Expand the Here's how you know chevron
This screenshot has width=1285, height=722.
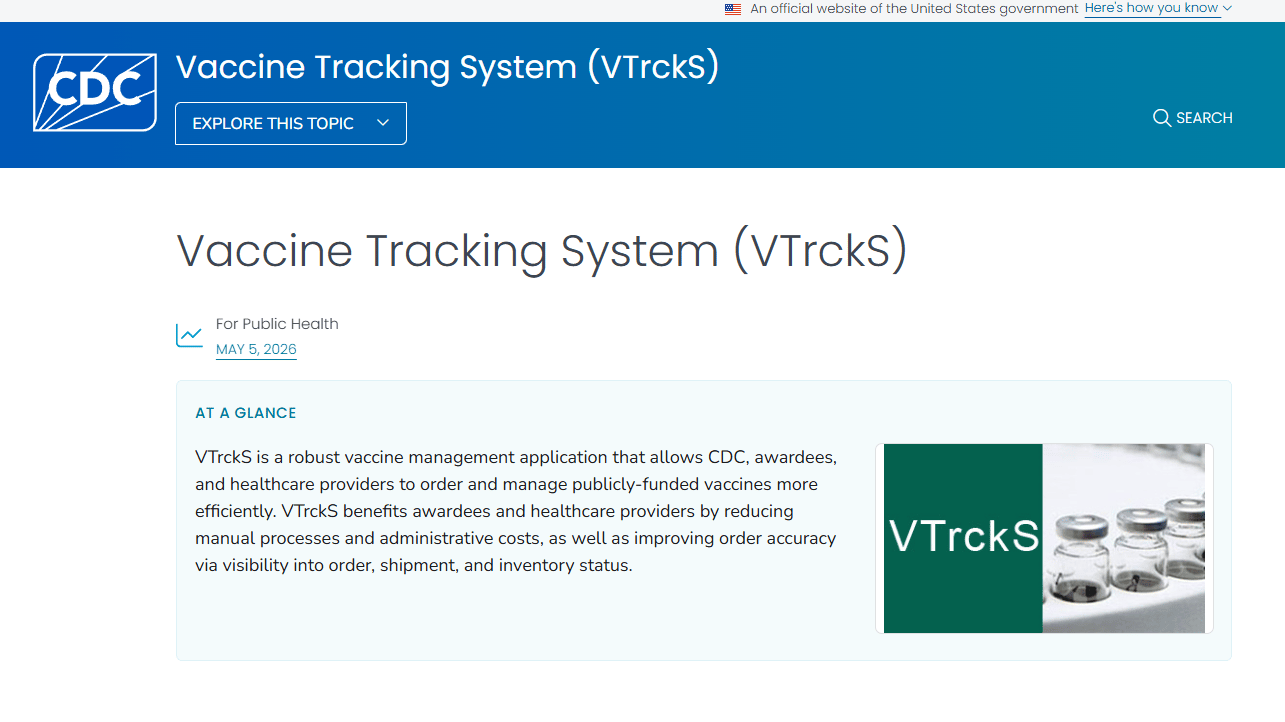pyautogui.click(x=1227, y=8)
